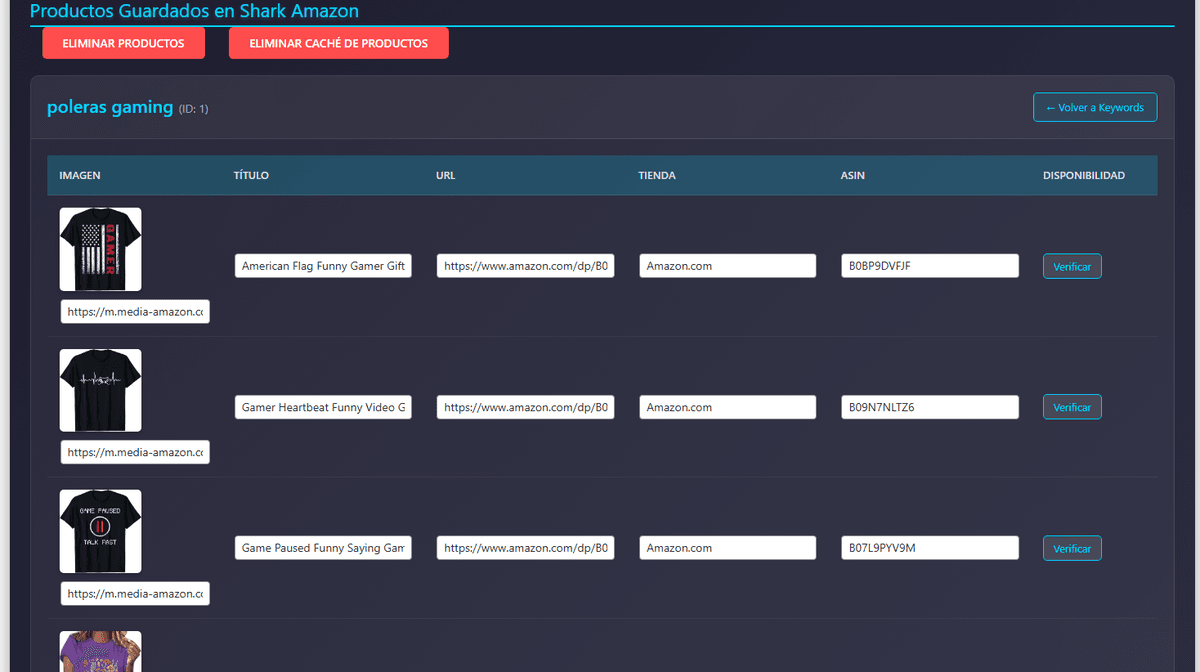Image resolution: width=1200 pixels, height=672 pixels.
Task: Verify availability for ASIN B0BP9DVFJF
Action: point(1072,266)
